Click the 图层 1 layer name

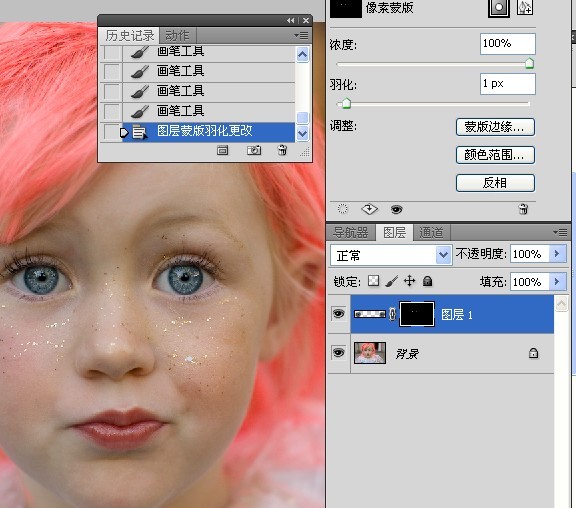pyautogui.click(x=456, y=315)
